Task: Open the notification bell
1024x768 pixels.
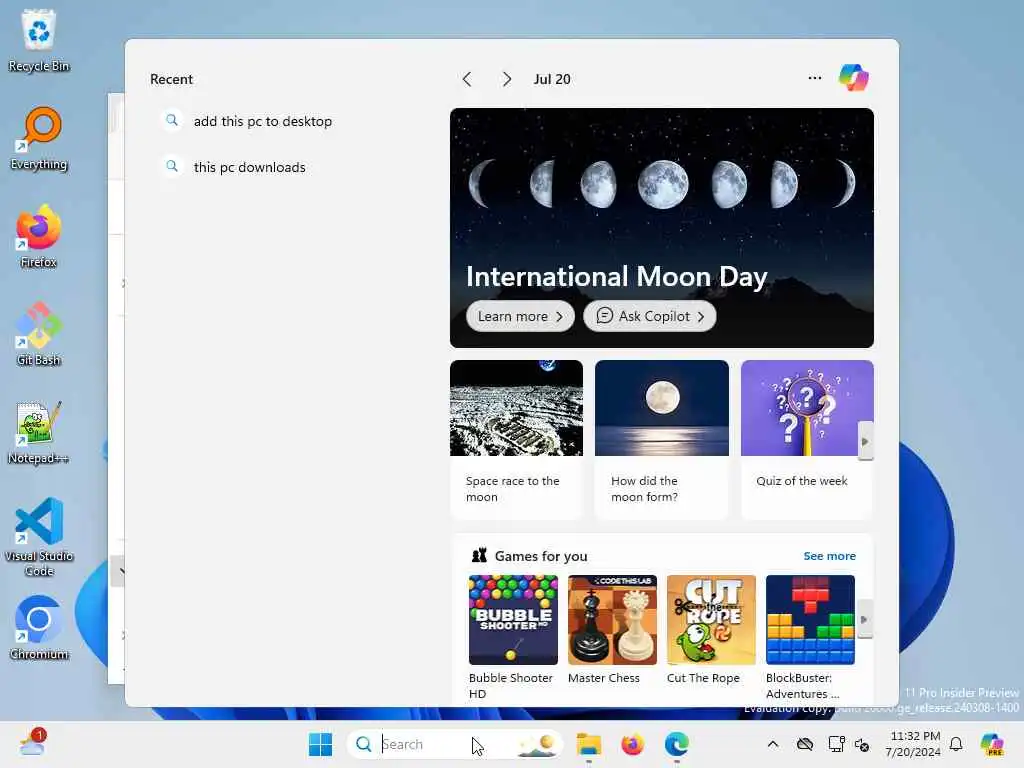Action: (x=956, y=744)
